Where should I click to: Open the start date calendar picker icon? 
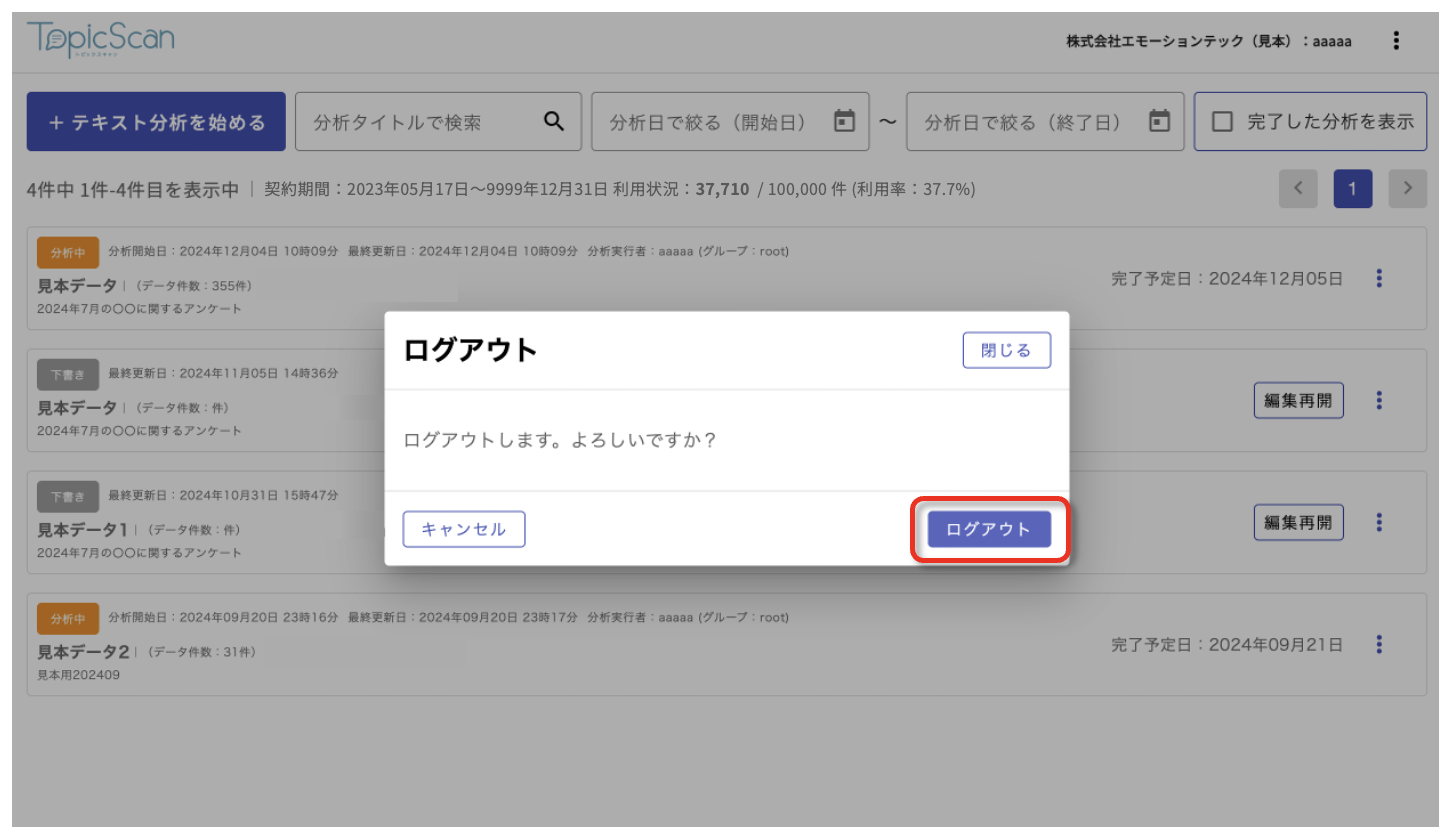point(845,120)
